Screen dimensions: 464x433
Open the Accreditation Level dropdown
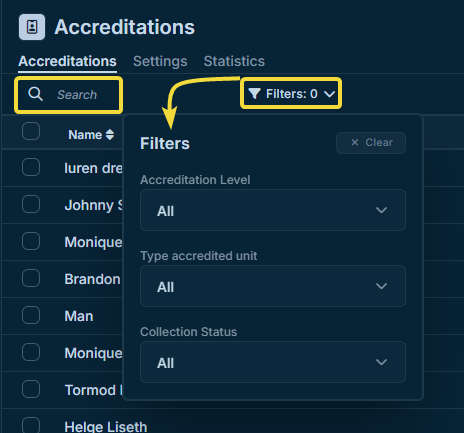point(273,210)
